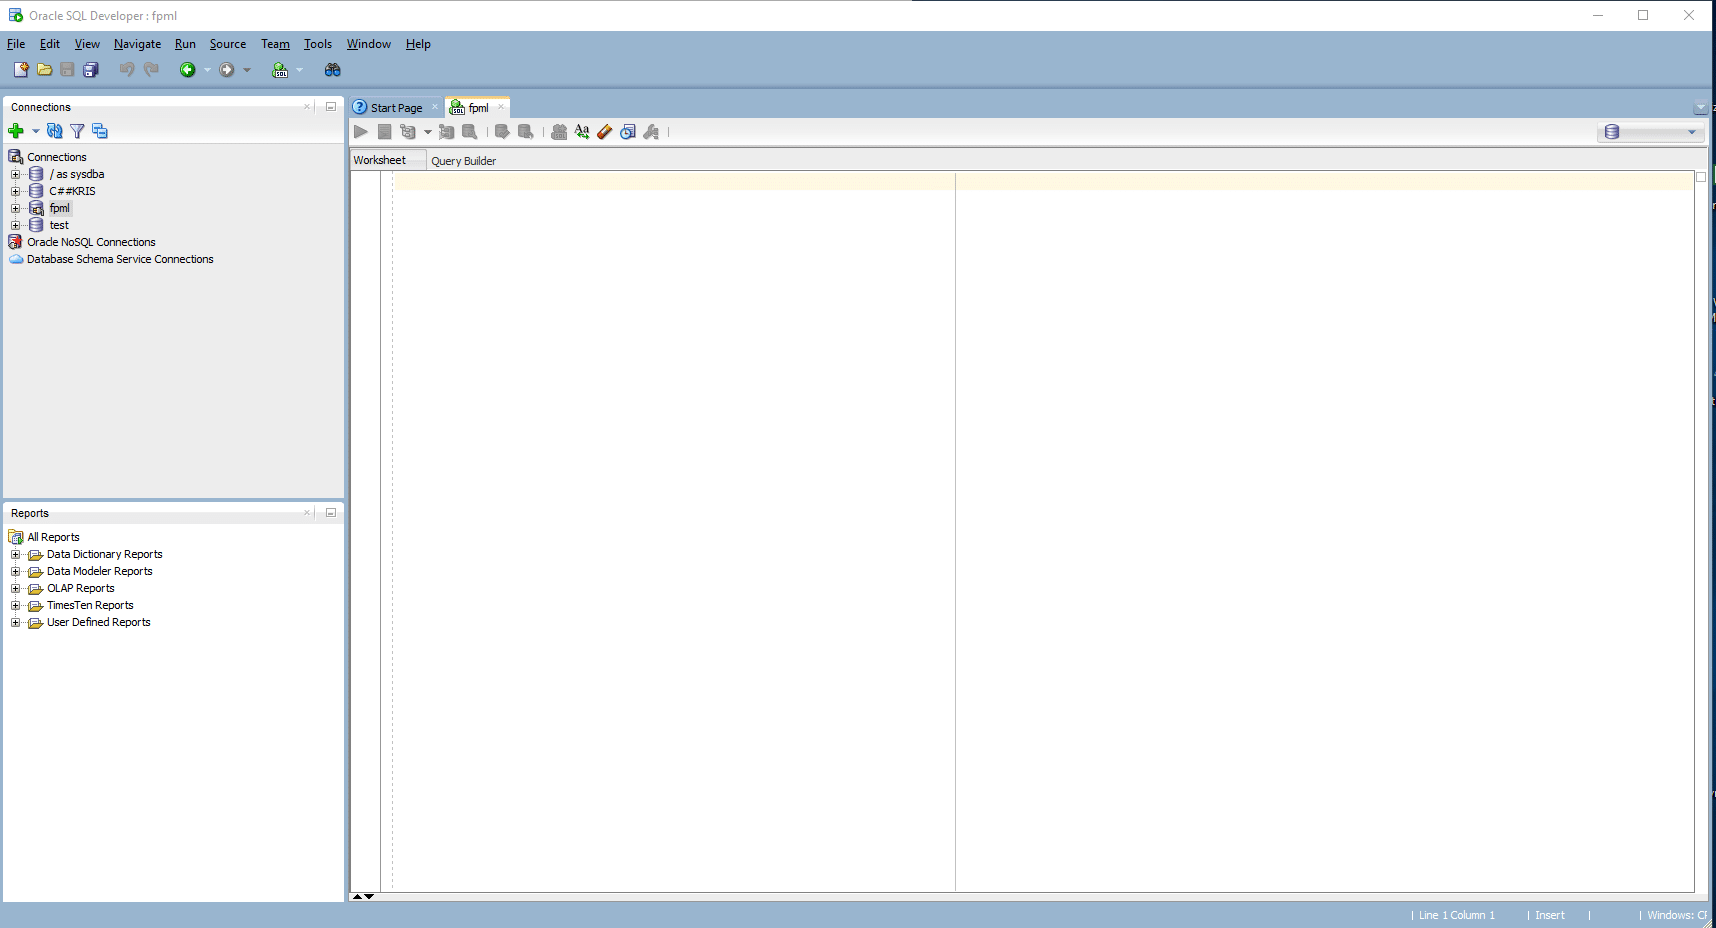Open the View menu
Viewport: 1716px width, 928px height.
click(87, 44)
